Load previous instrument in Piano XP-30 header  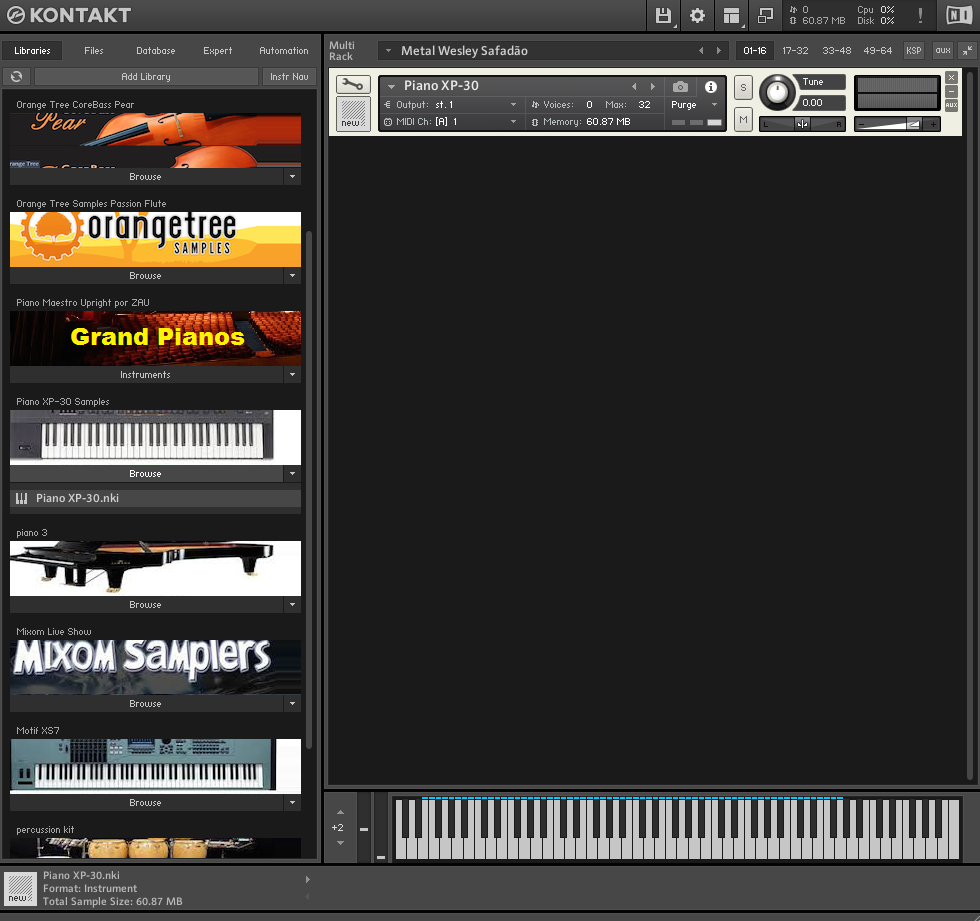tap(634, 86)
